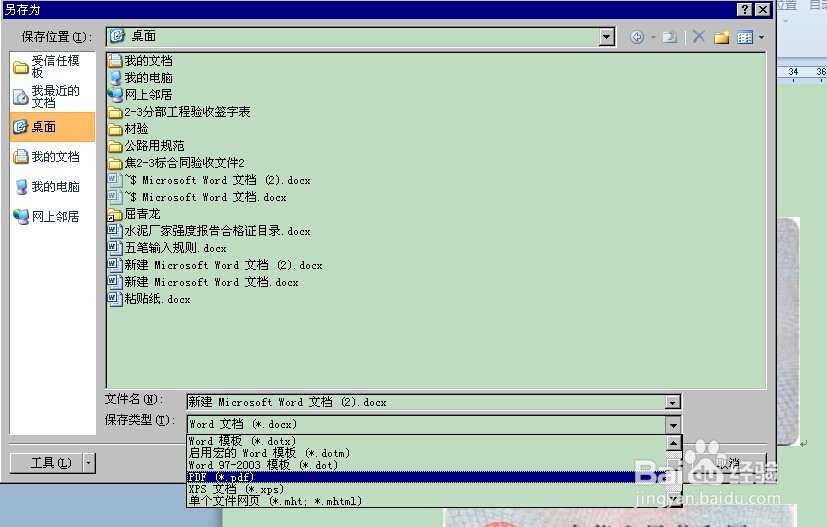
Task: Select file 五笔输入规则.docx
Action: click(x=168, y=248)
